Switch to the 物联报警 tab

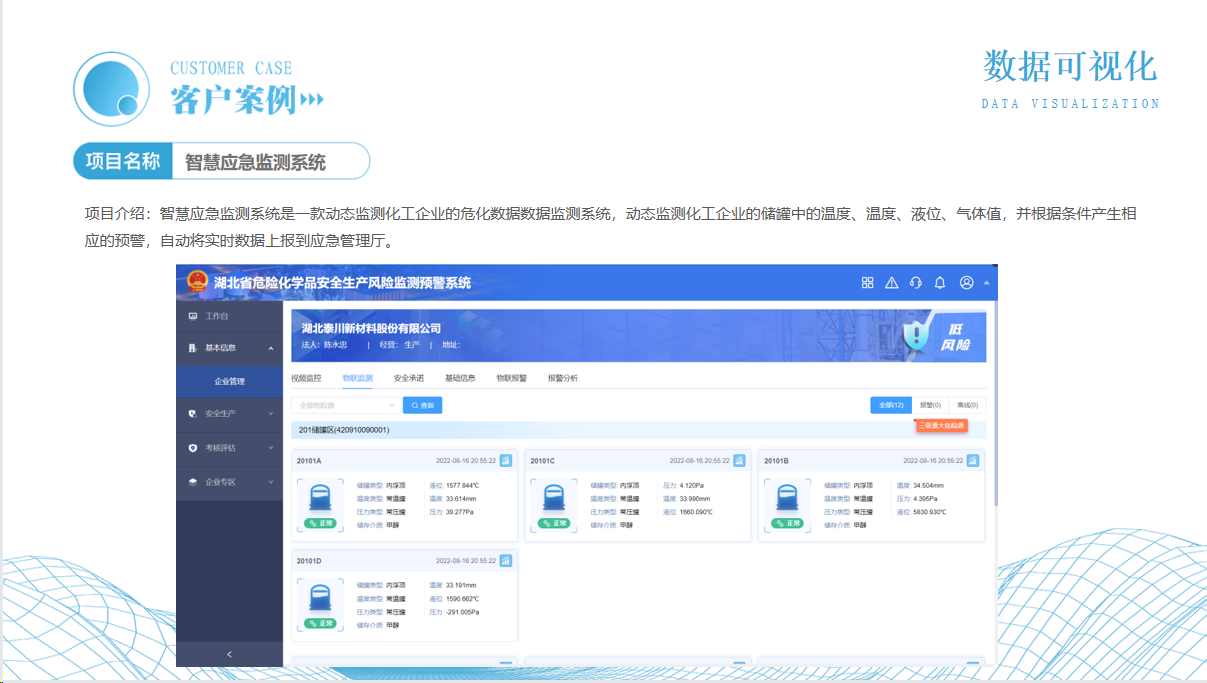click(511, 378)
